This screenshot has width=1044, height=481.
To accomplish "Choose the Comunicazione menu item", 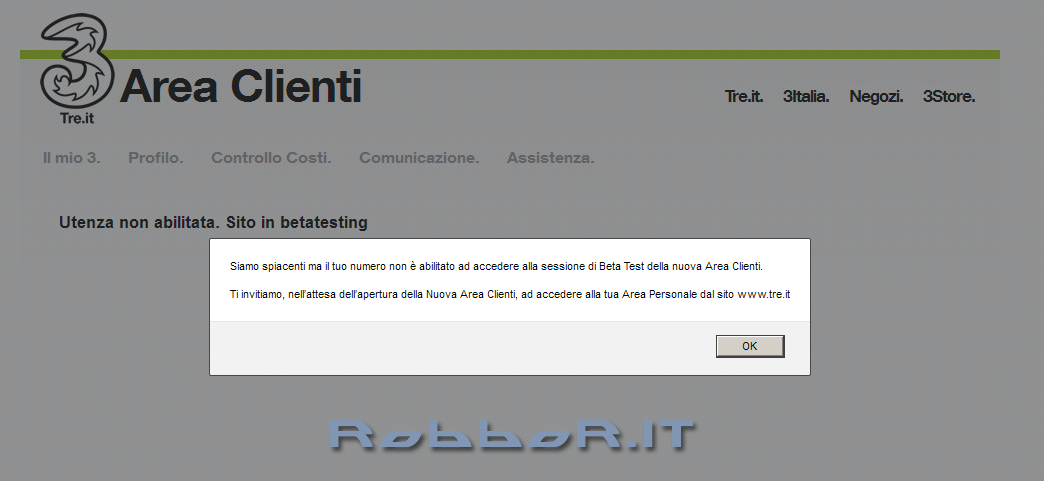I will click(x=419, y=158).
